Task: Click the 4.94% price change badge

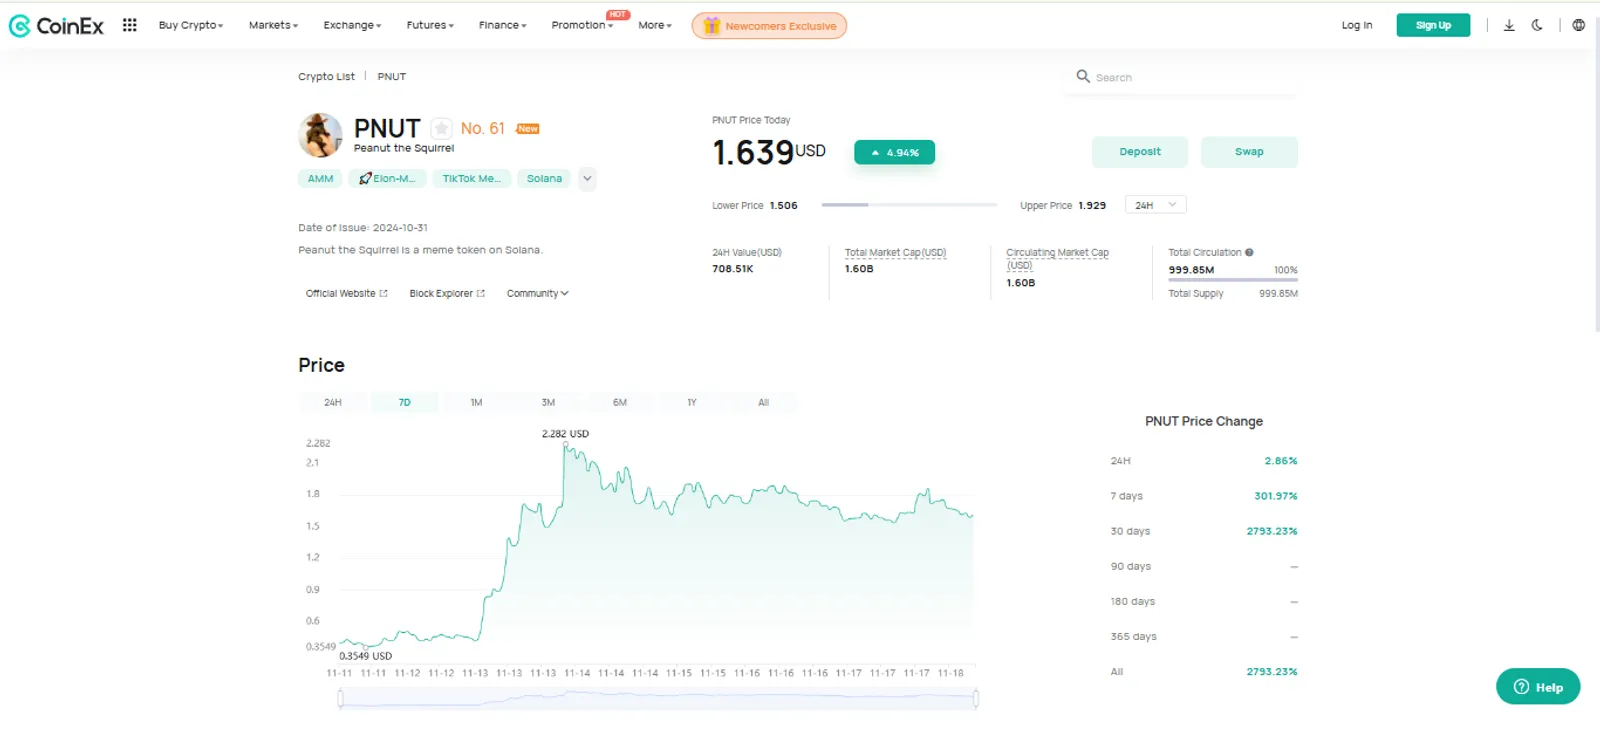Action: 894,152
